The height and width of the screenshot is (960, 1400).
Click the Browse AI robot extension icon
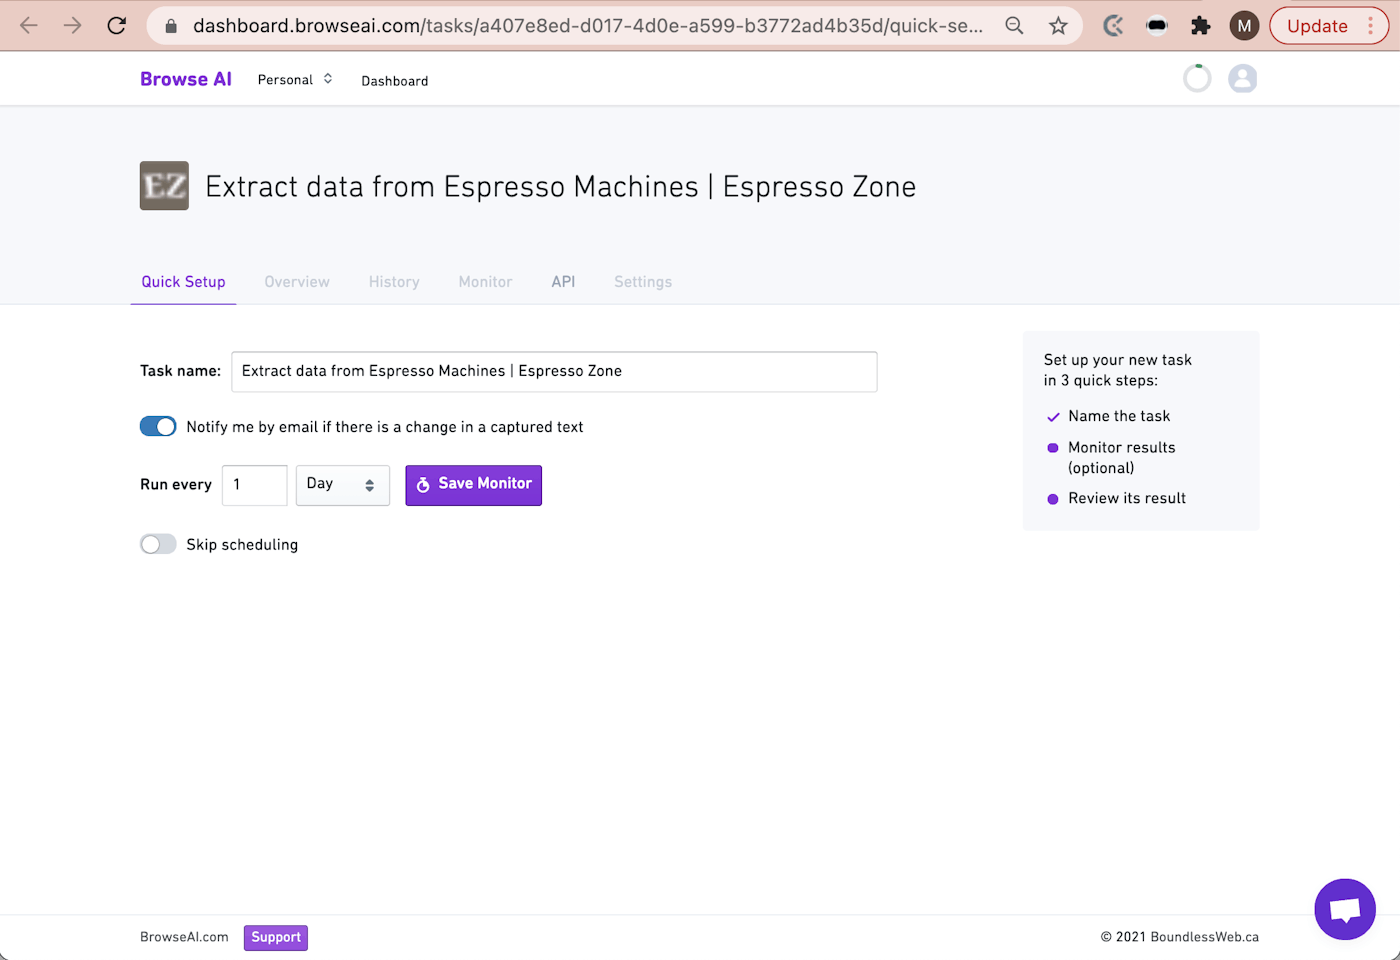point(1157,26)
